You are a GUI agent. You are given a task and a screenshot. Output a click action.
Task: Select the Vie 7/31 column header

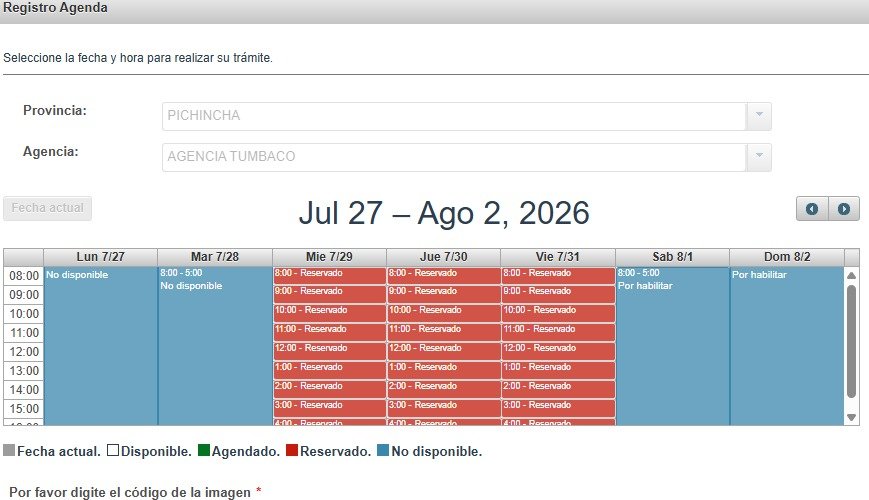pos(558,257)
